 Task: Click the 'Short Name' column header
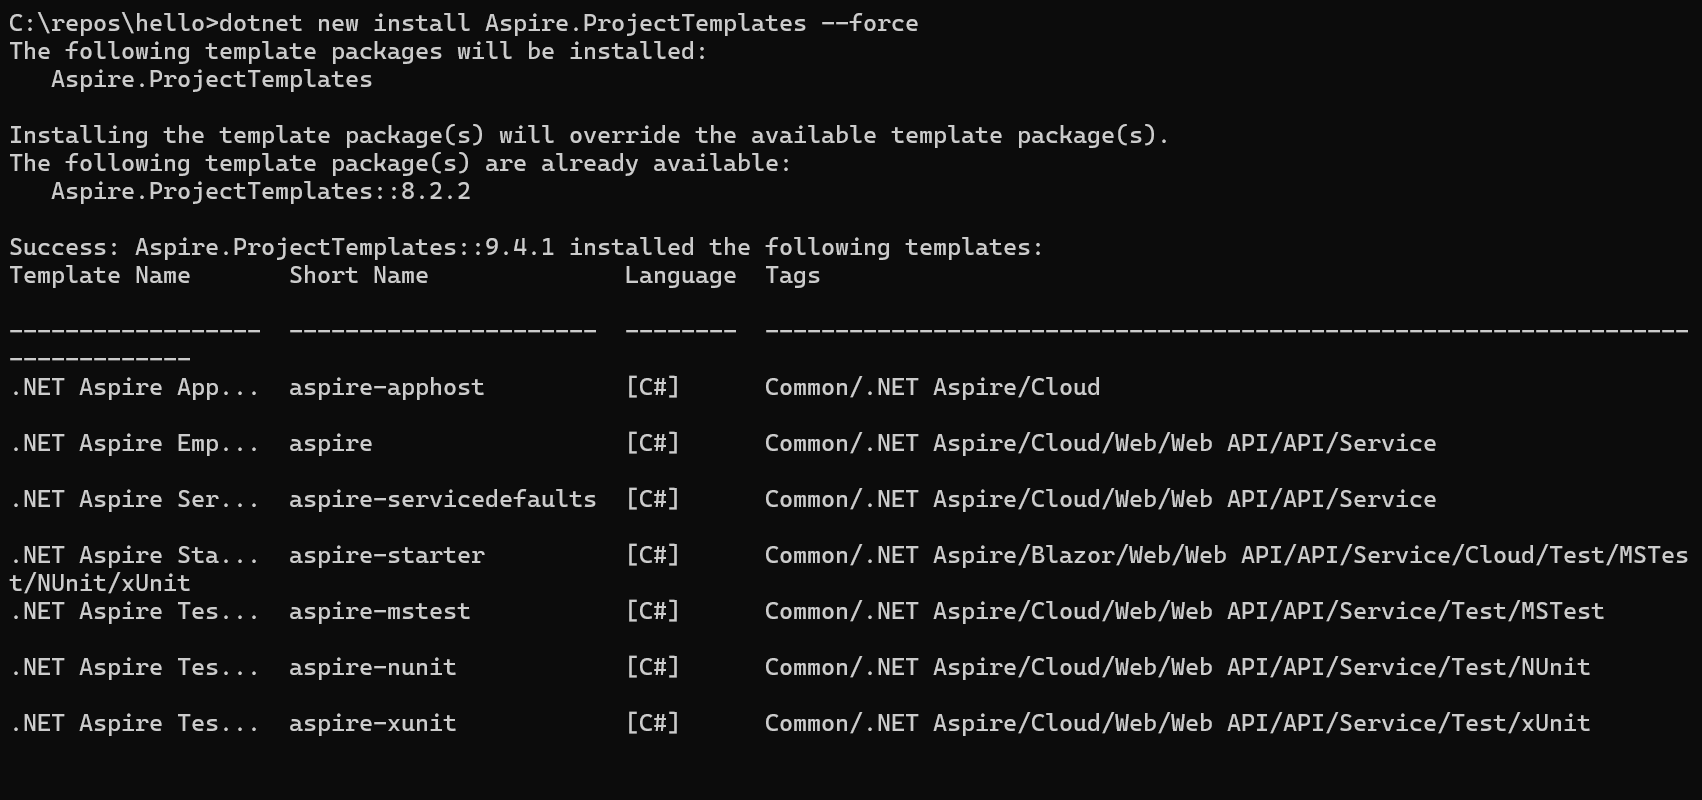click(x=358, y=275)
